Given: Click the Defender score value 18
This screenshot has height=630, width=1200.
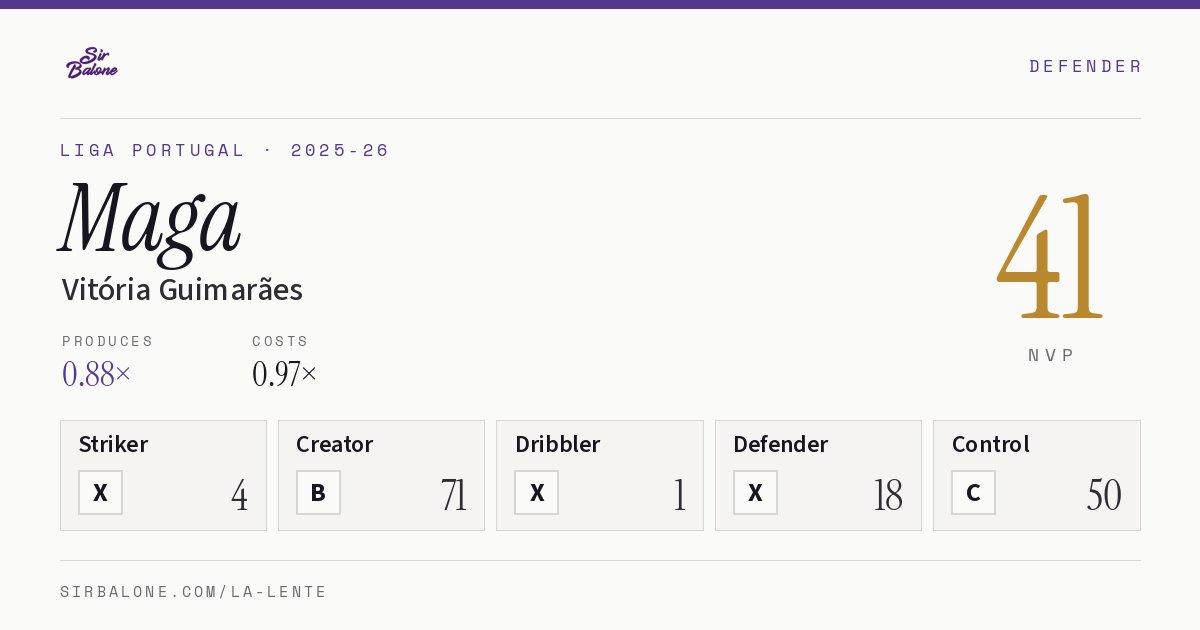Looking at the screenshot, I should pos(888,495).
